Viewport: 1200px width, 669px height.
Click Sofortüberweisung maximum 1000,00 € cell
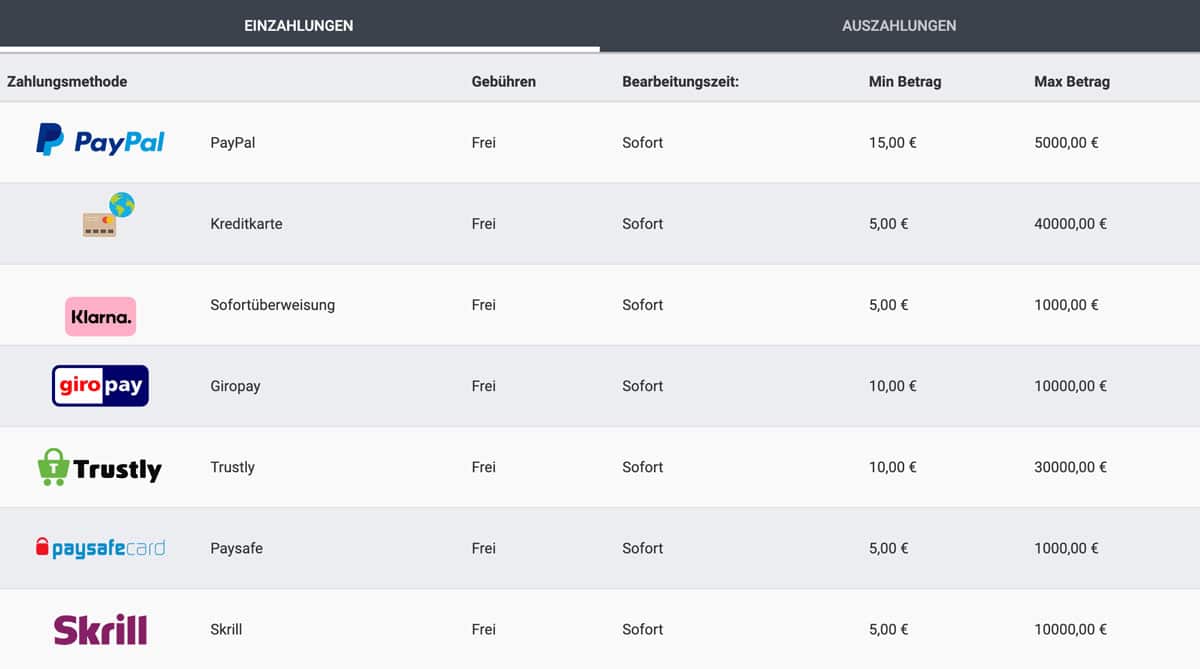1066,305
